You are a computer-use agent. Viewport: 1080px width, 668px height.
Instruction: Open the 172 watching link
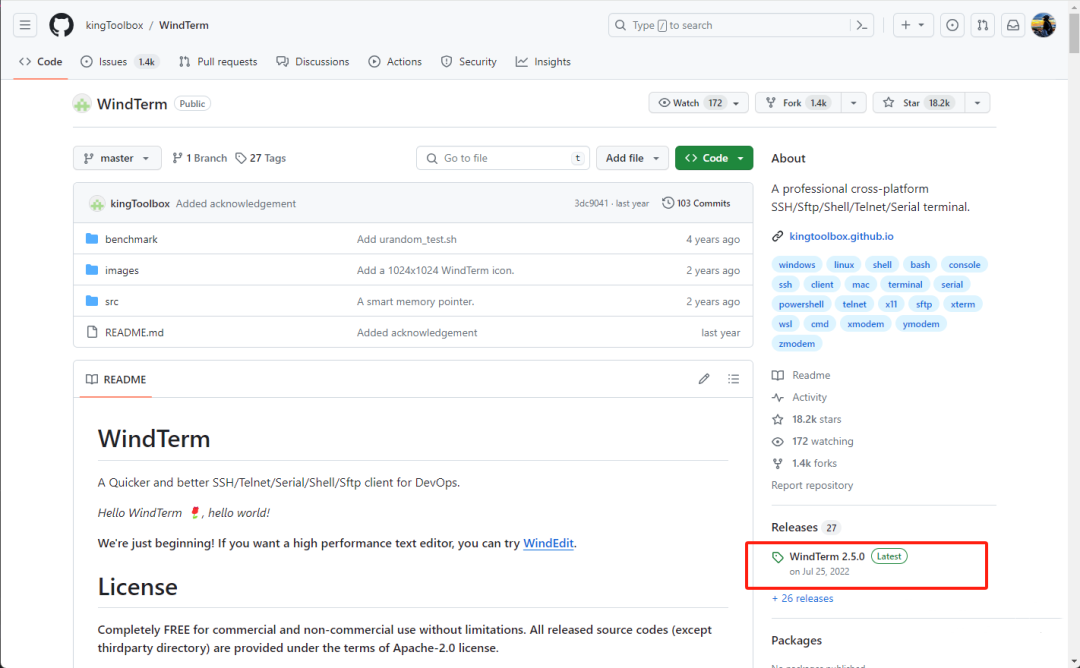point(822,441)
